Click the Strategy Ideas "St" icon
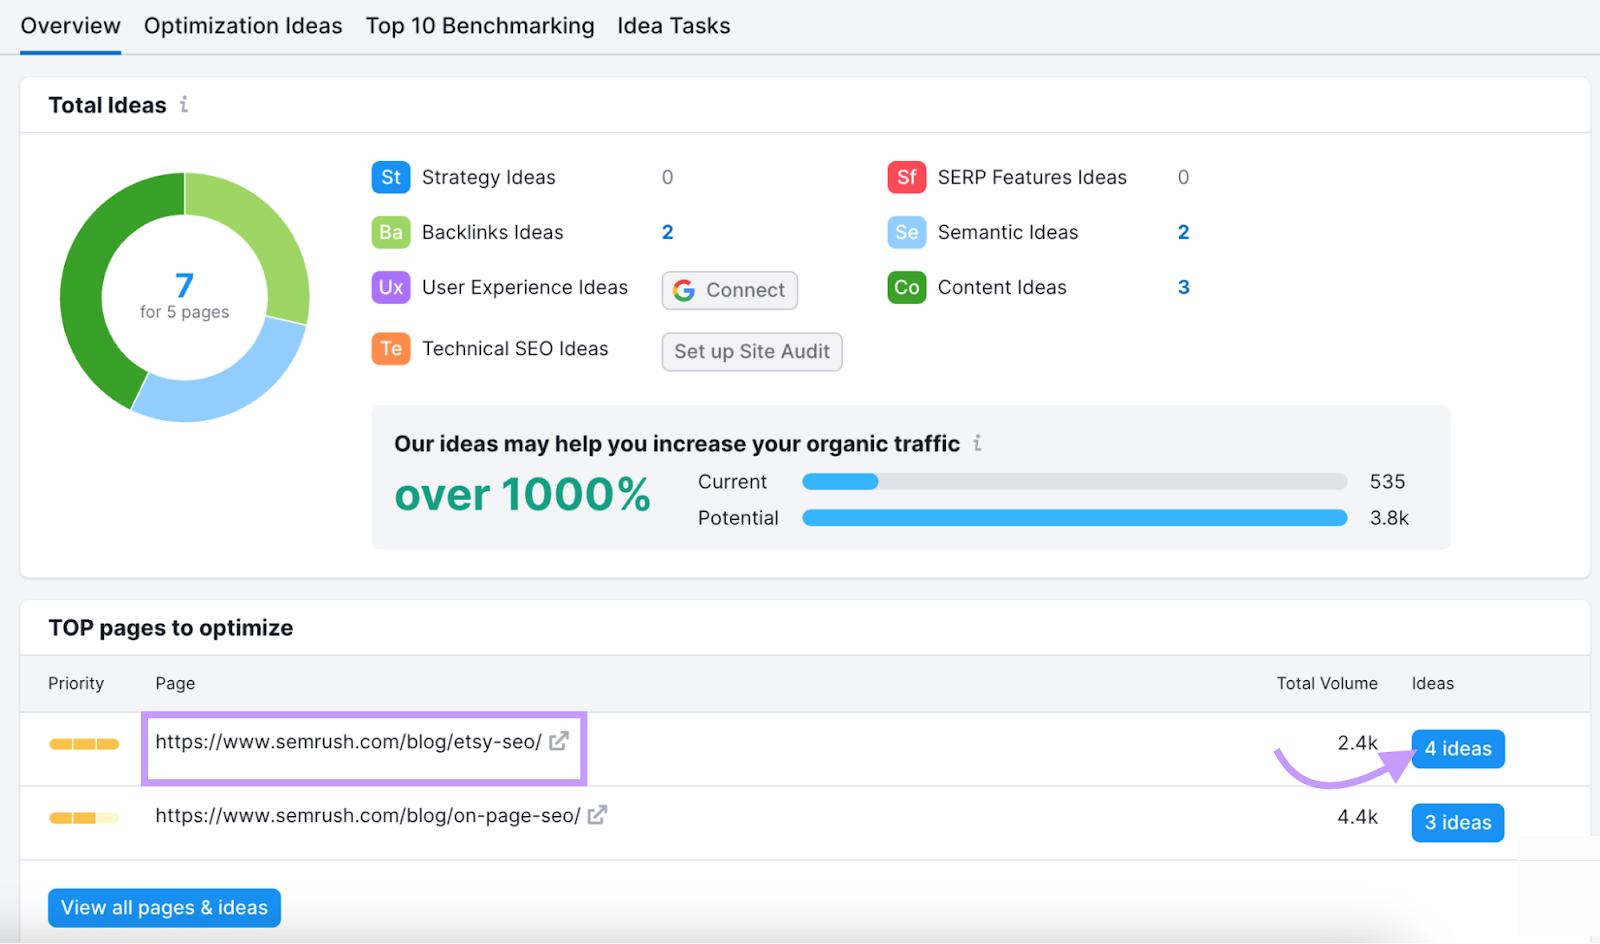This screenshot has height=944, width=1600. 390,177
